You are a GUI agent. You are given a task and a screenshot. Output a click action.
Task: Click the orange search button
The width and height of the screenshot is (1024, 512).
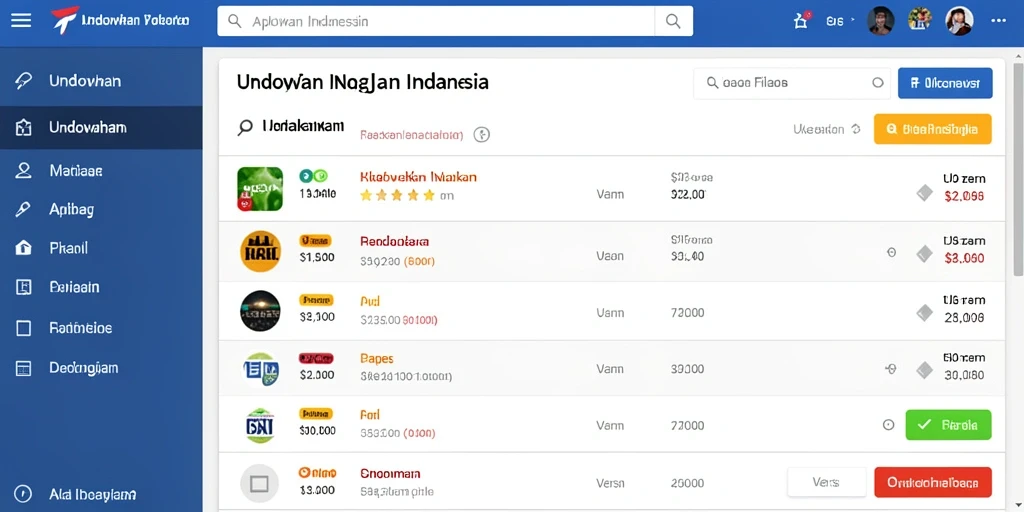pos(933,129)
